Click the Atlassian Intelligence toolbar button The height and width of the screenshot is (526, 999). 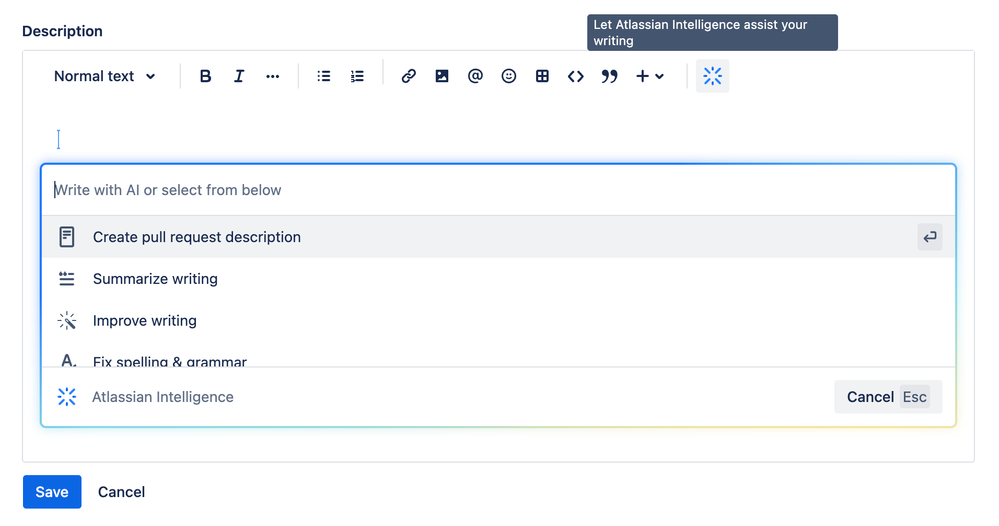point(712,76)
